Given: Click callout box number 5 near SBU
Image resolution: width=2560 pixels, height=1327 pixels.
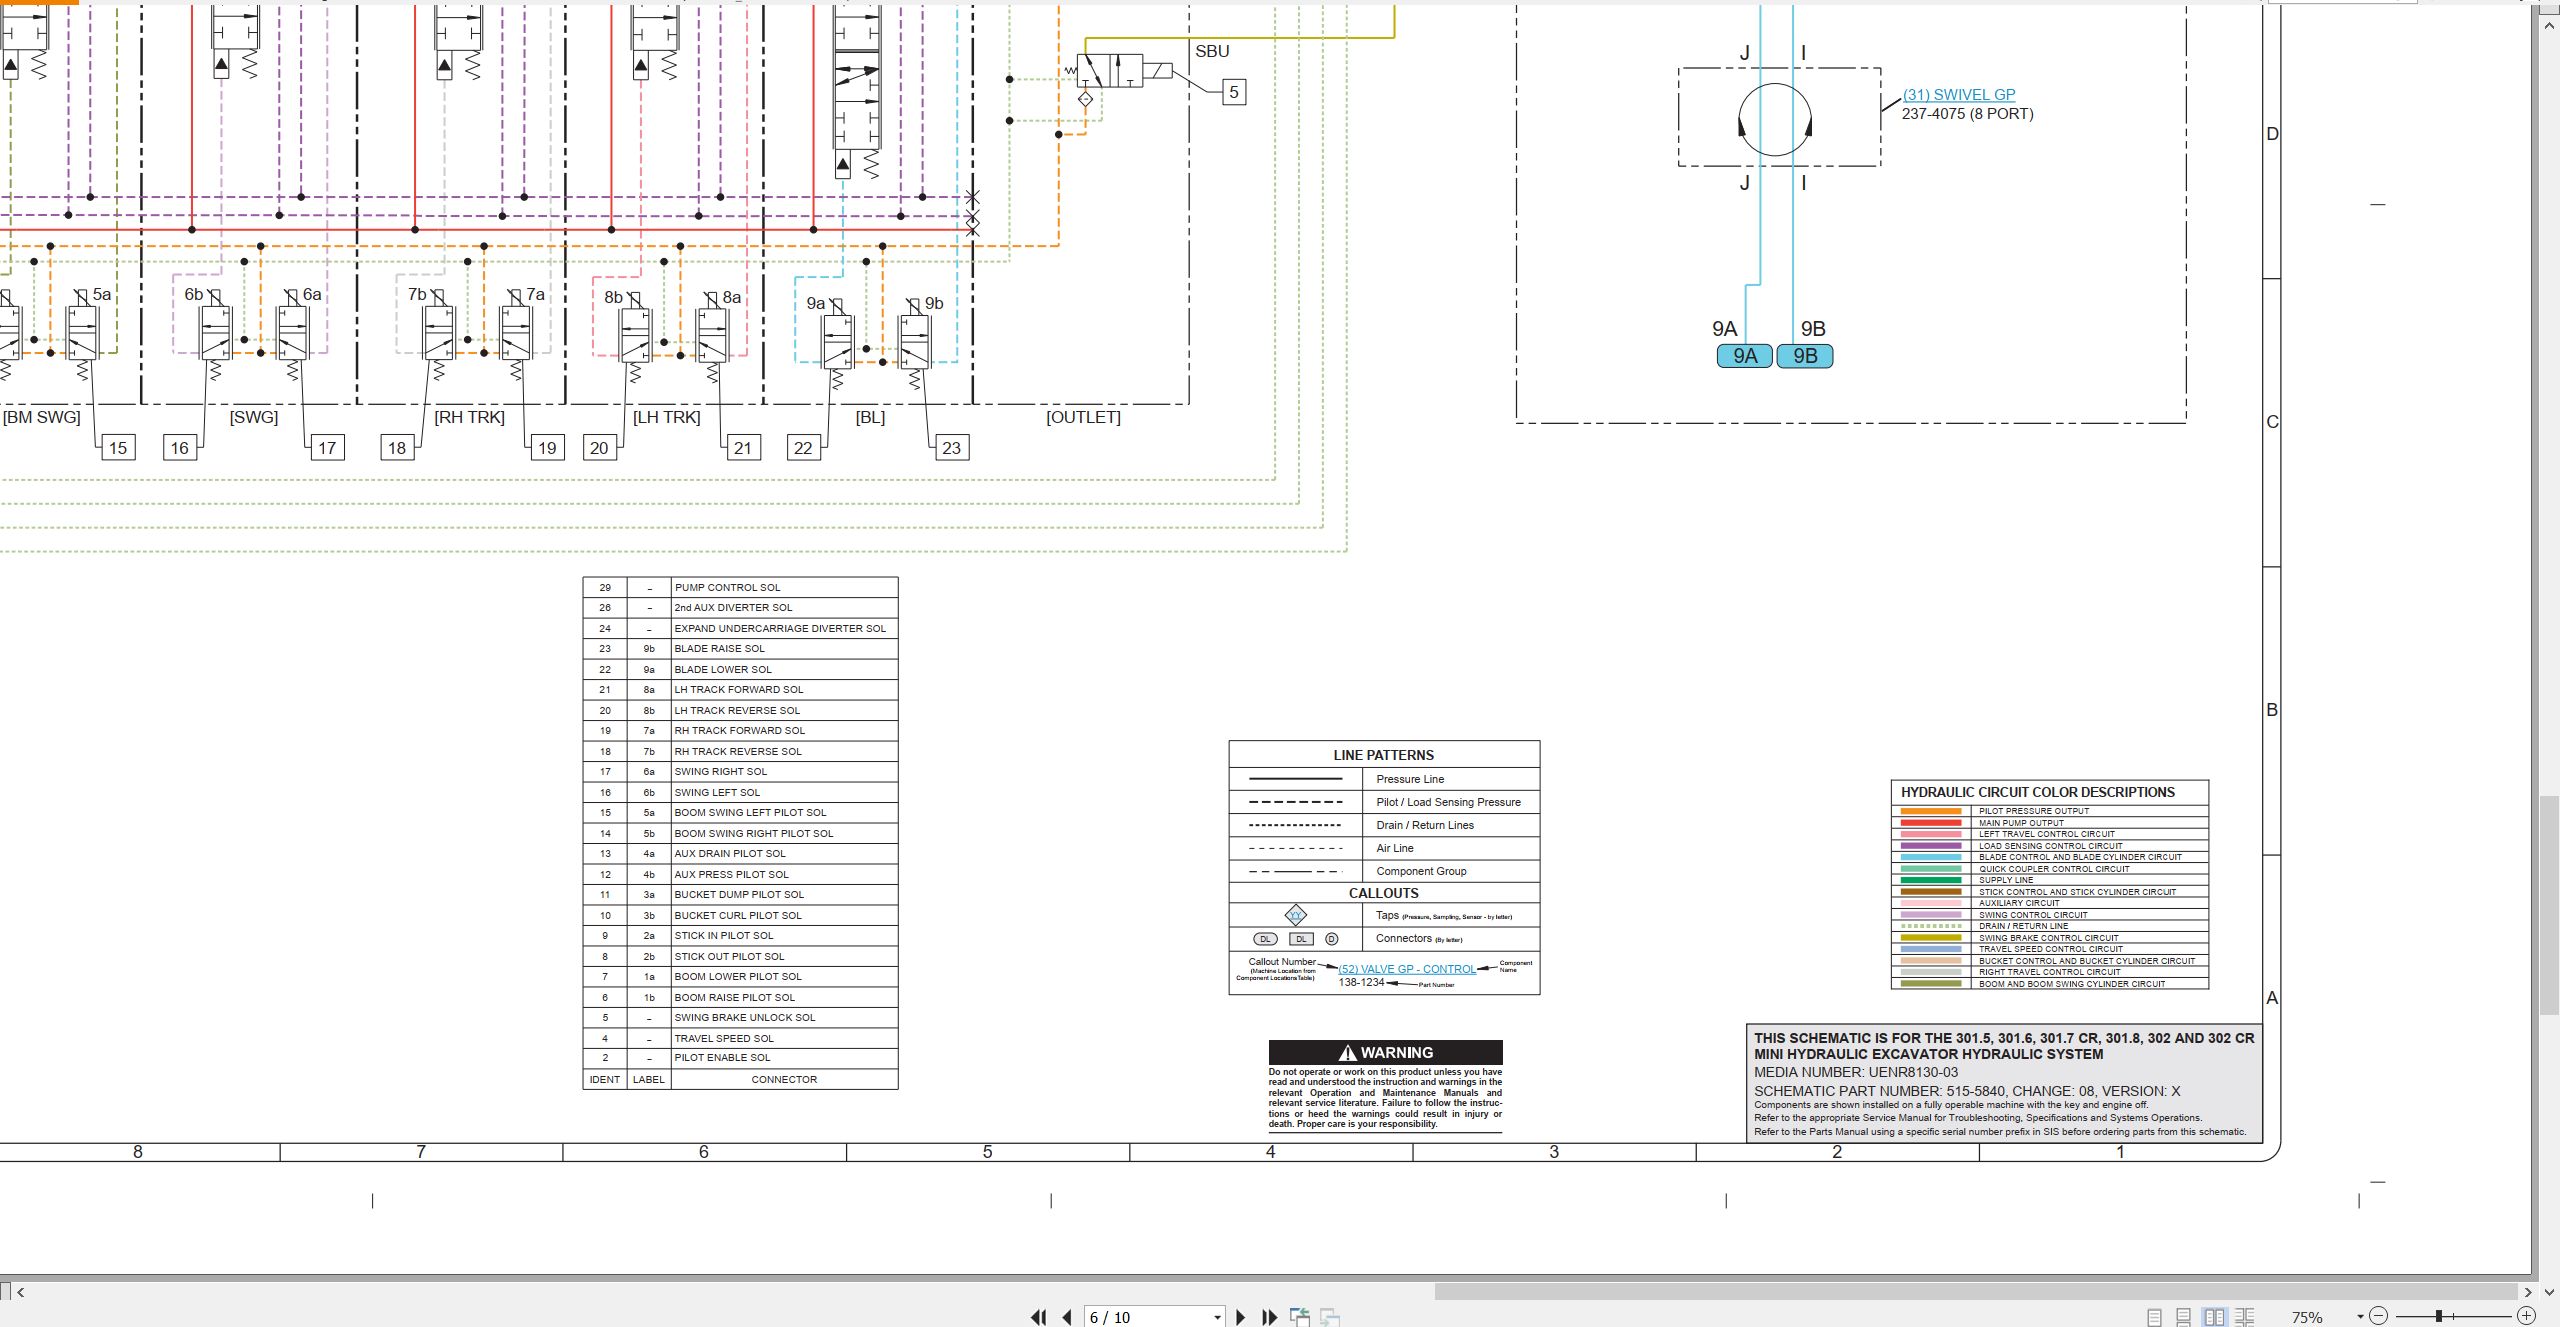Looking at the screenshot, I should (x=1234, y=92).
